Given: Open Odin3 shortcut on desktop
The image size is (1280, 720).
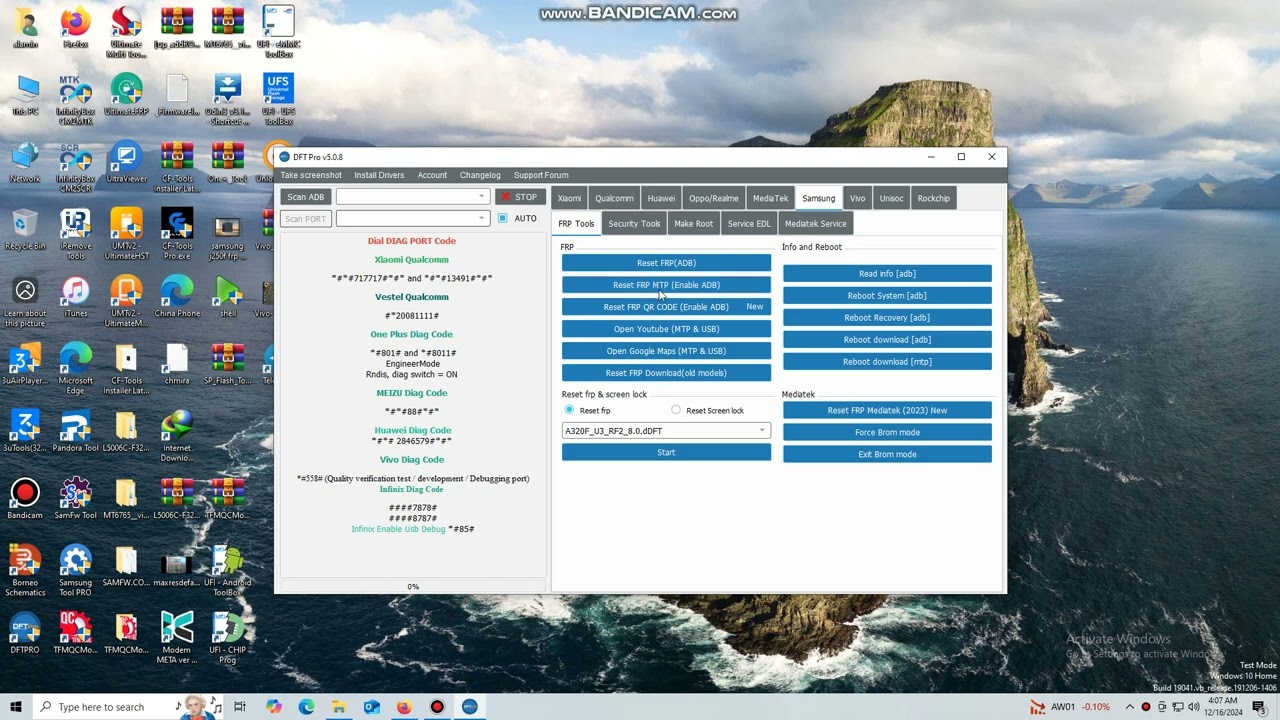Looking at the screenshot, I should tap(228, 100).
